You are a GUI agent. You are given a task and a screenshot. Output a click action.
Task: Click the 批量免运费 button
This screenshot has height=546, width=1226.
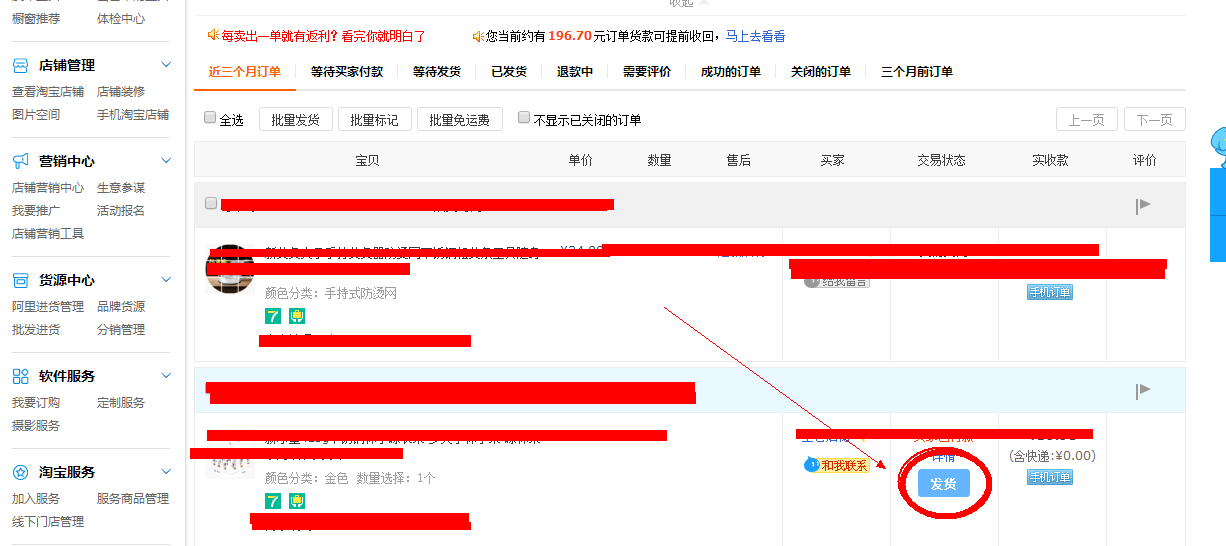tap(459, 120)
